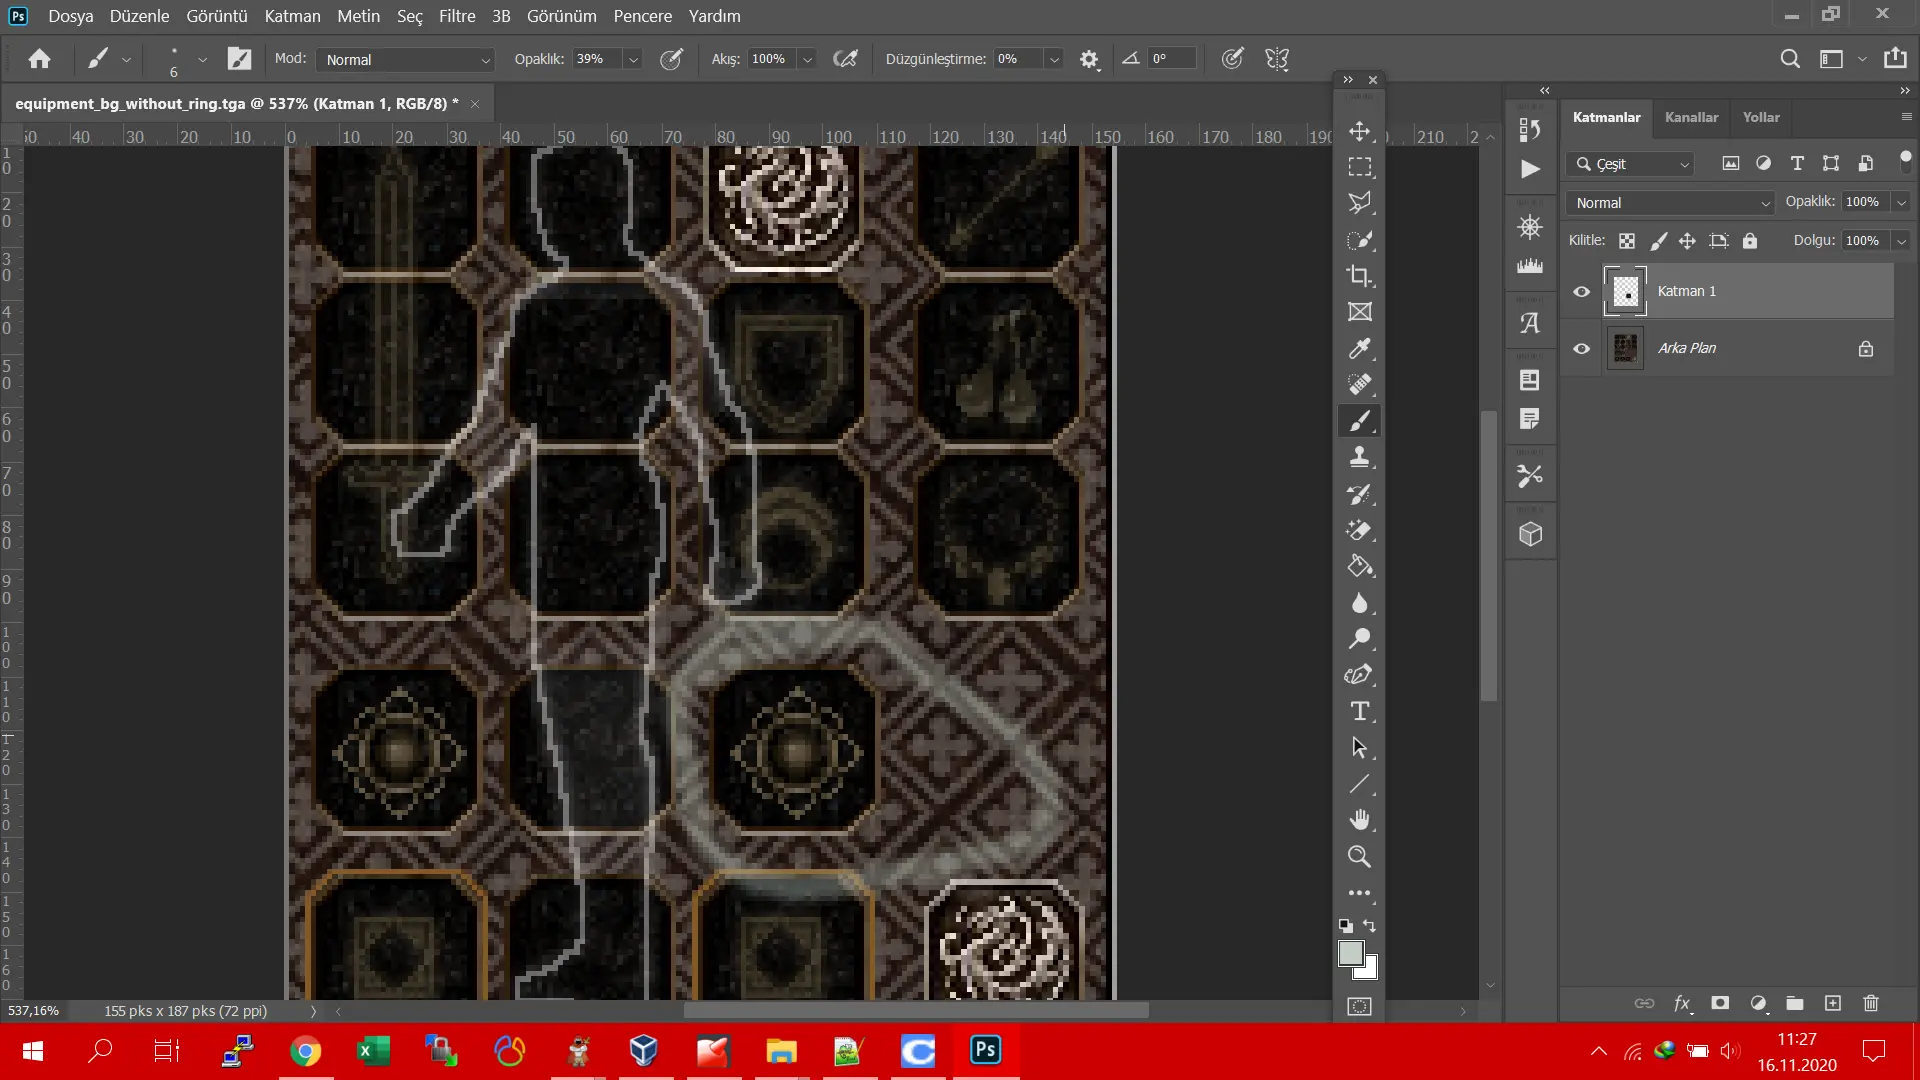Viewport: 1920px width, 1080px height.
Task: Select the Hand tool
Action: [1359, 820]
